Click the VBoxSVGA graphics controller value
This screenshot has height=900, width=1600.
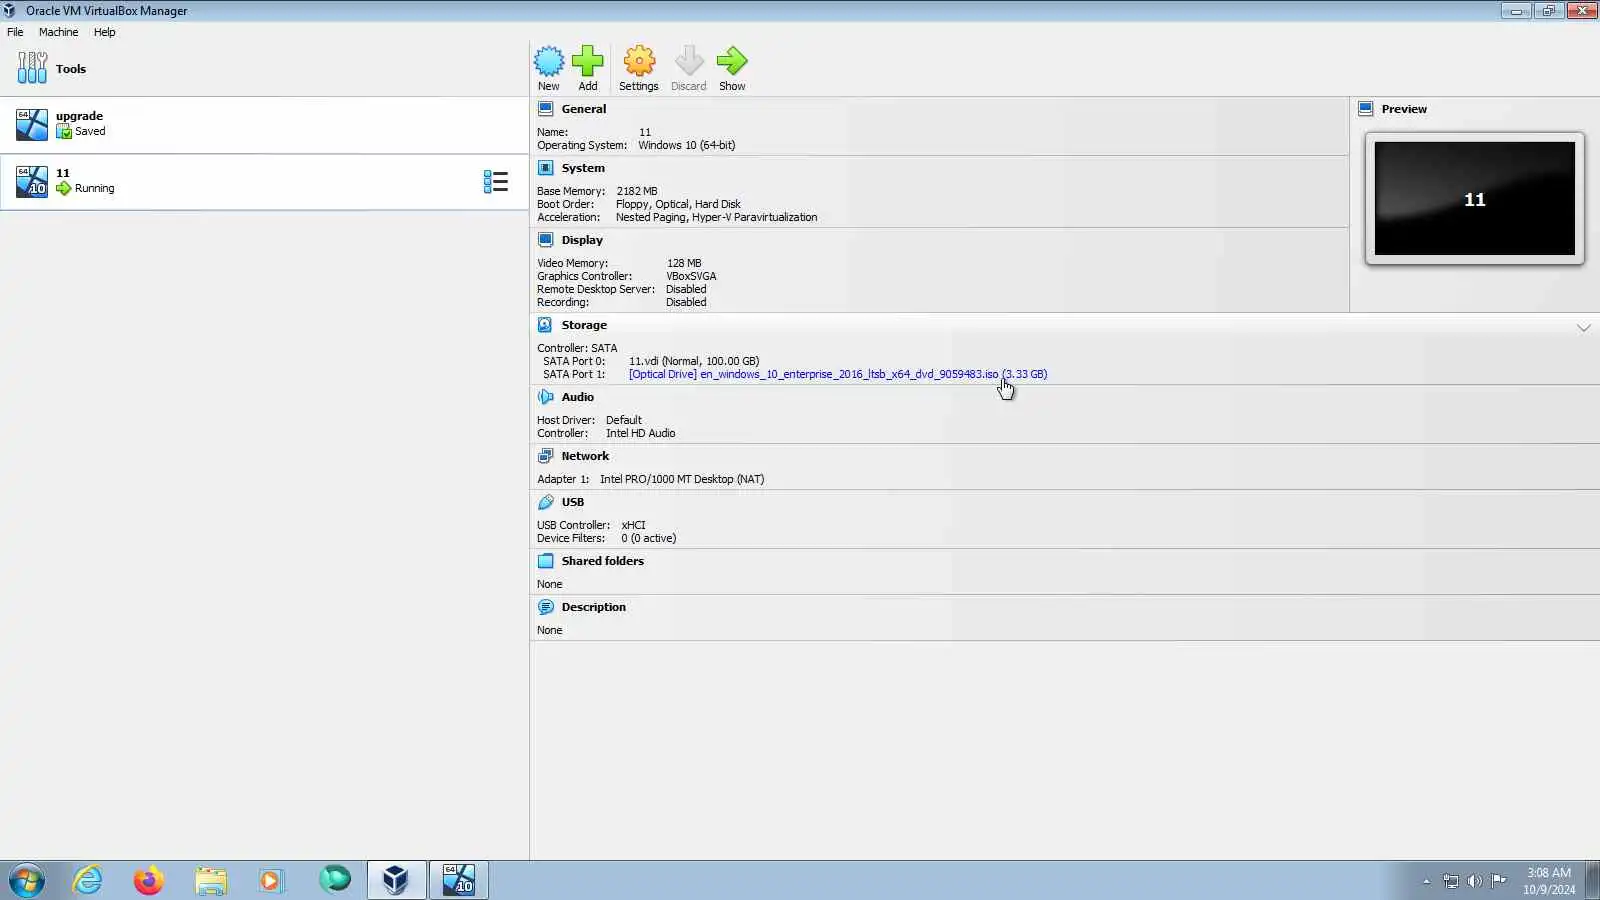tap(691, 276)
